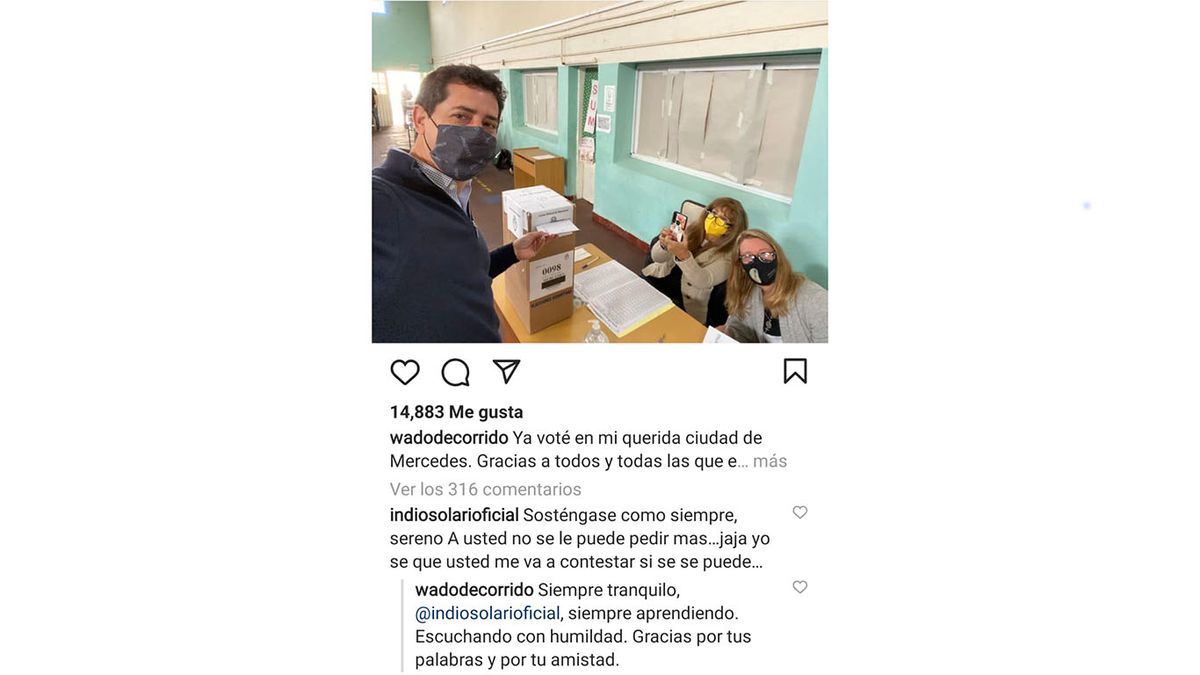Open indiosolarioficial profile from the comment
The height and width of the screenshot is (675, 1200).
(454, 515)
